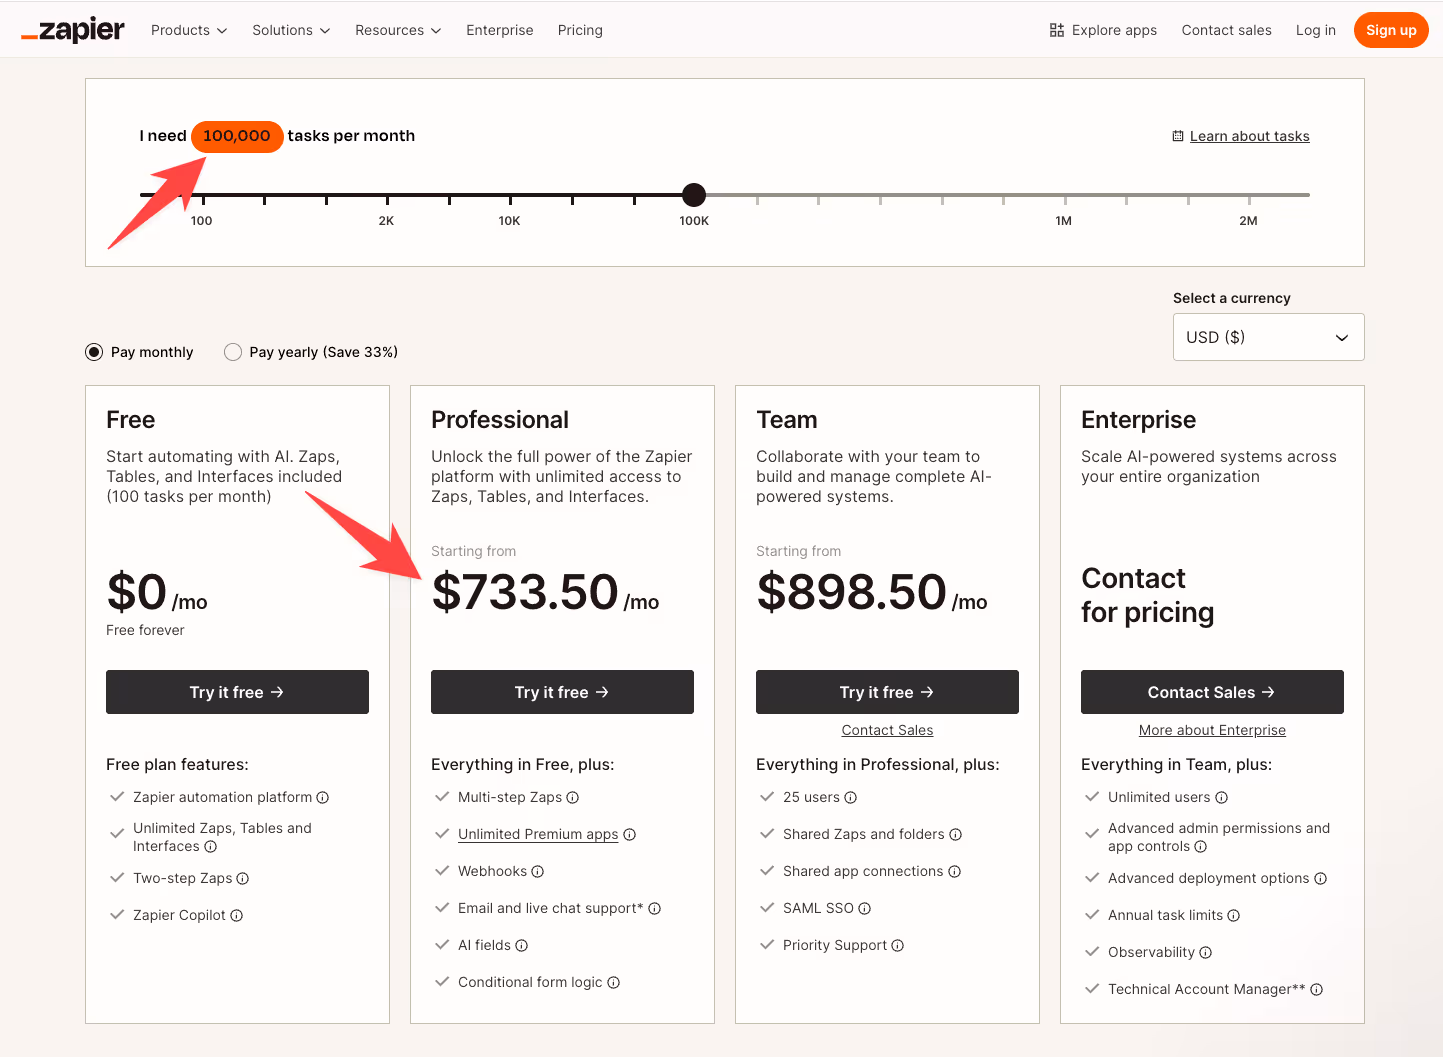1443x1057 pixels.
Task: Open info icon for Zapier automation platform
Action: [323, 797]
